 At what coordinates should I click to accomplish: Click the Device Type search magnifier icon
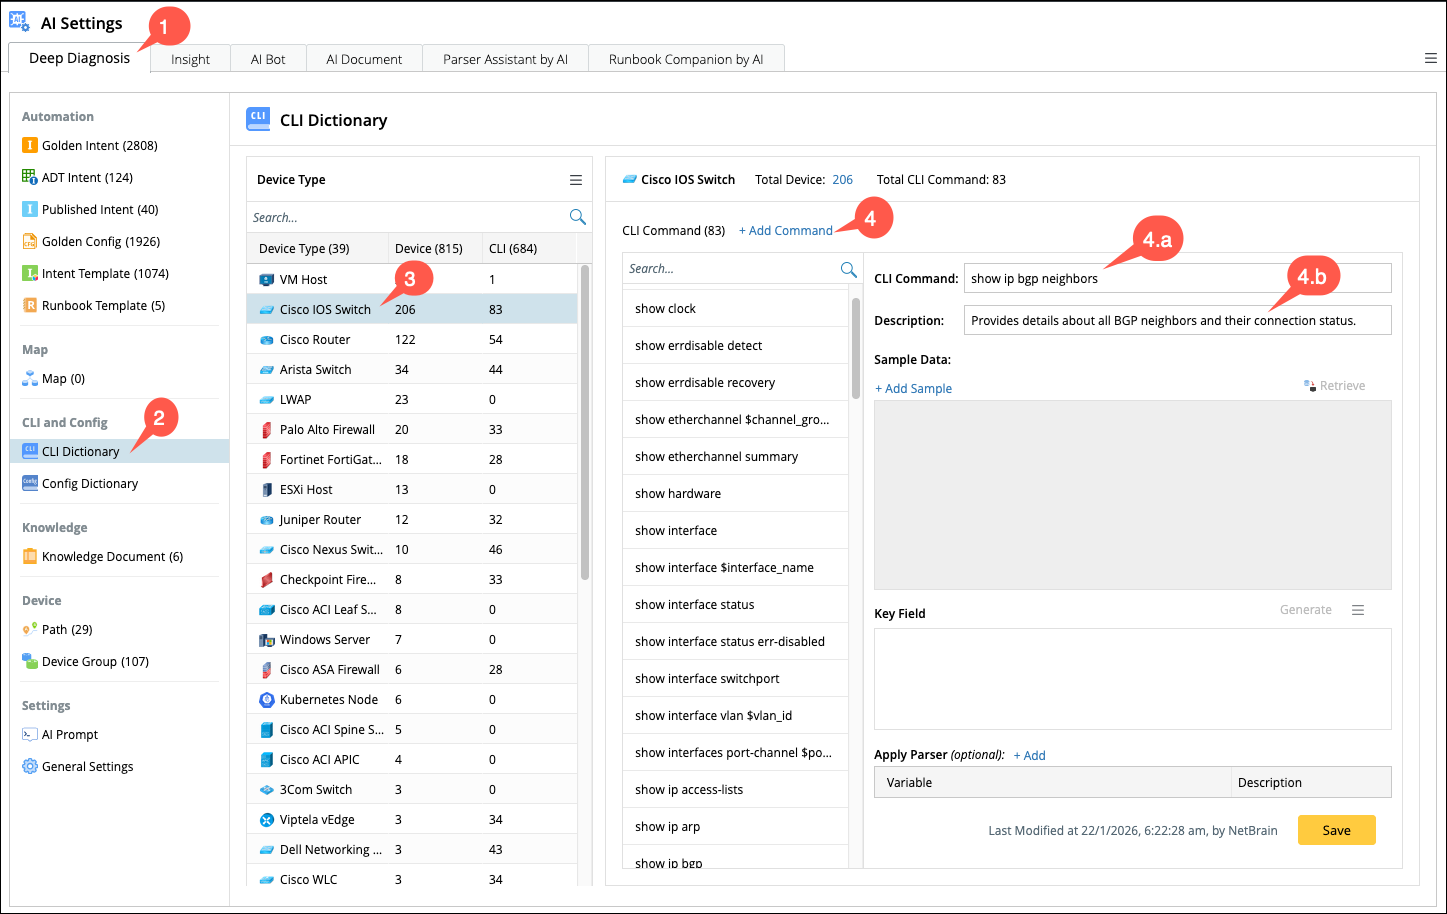click(x=577, y=217)
